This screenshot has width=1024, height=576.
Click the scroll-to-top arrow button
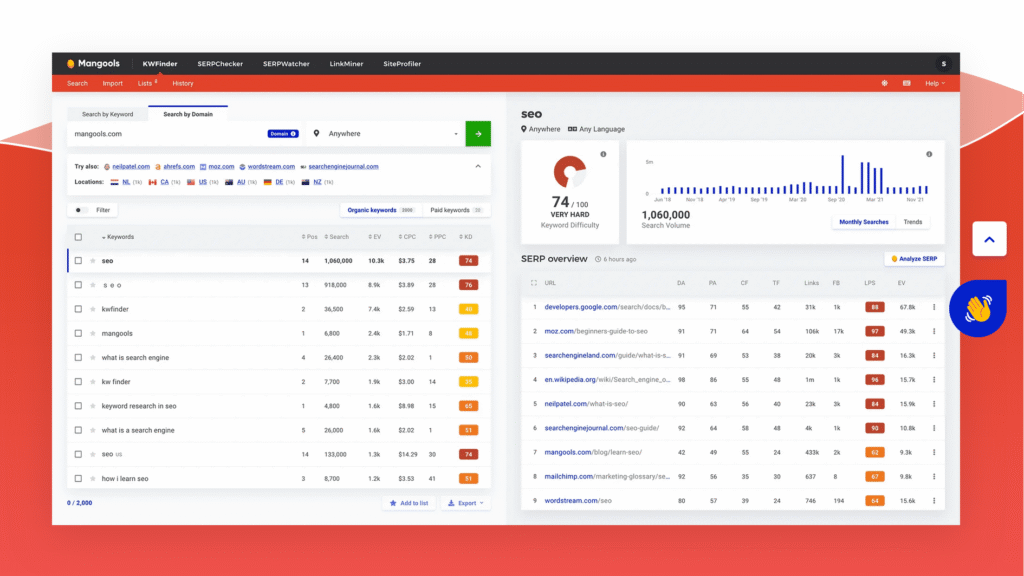coord(989,239)
